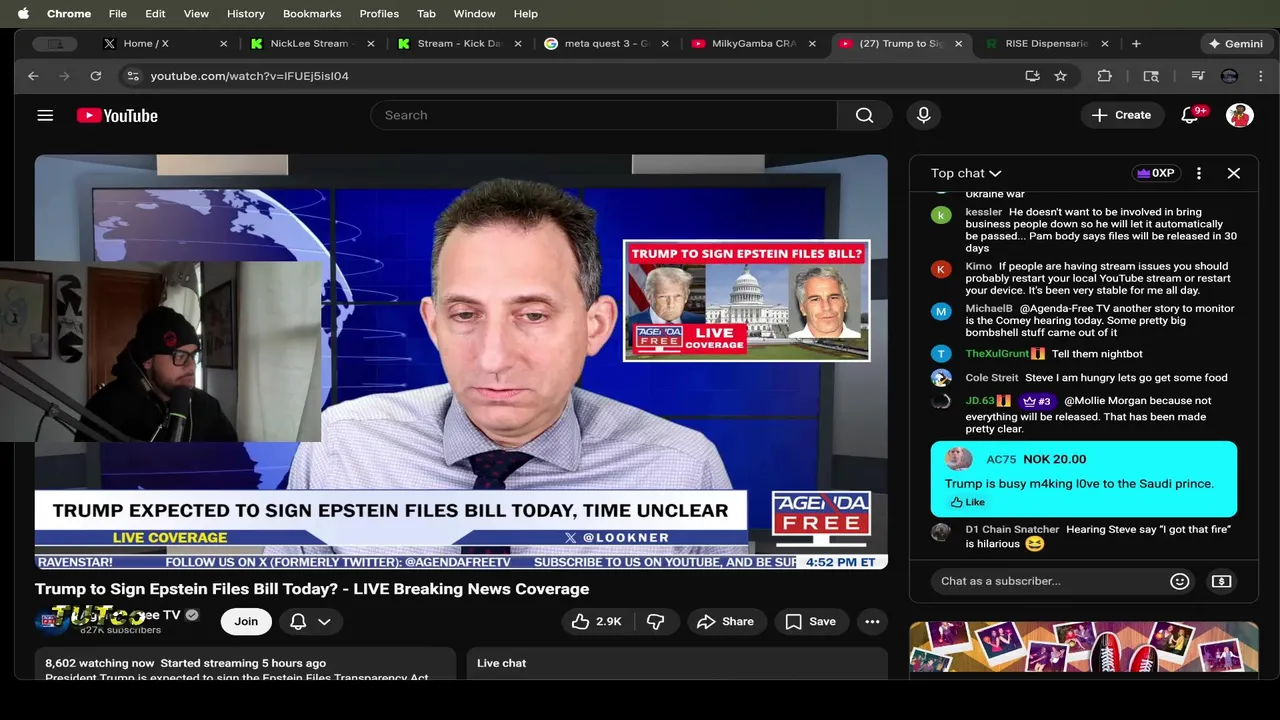Go back to the previous page
Viewport: 1280px width, 720px height.
click(x=33, y=76)
